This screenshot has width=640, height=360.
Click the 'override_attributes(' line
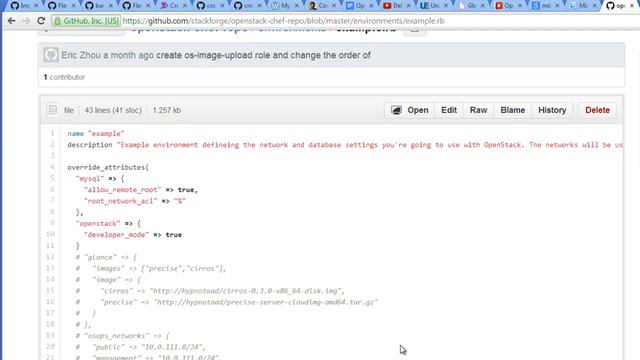click(108, 167)
